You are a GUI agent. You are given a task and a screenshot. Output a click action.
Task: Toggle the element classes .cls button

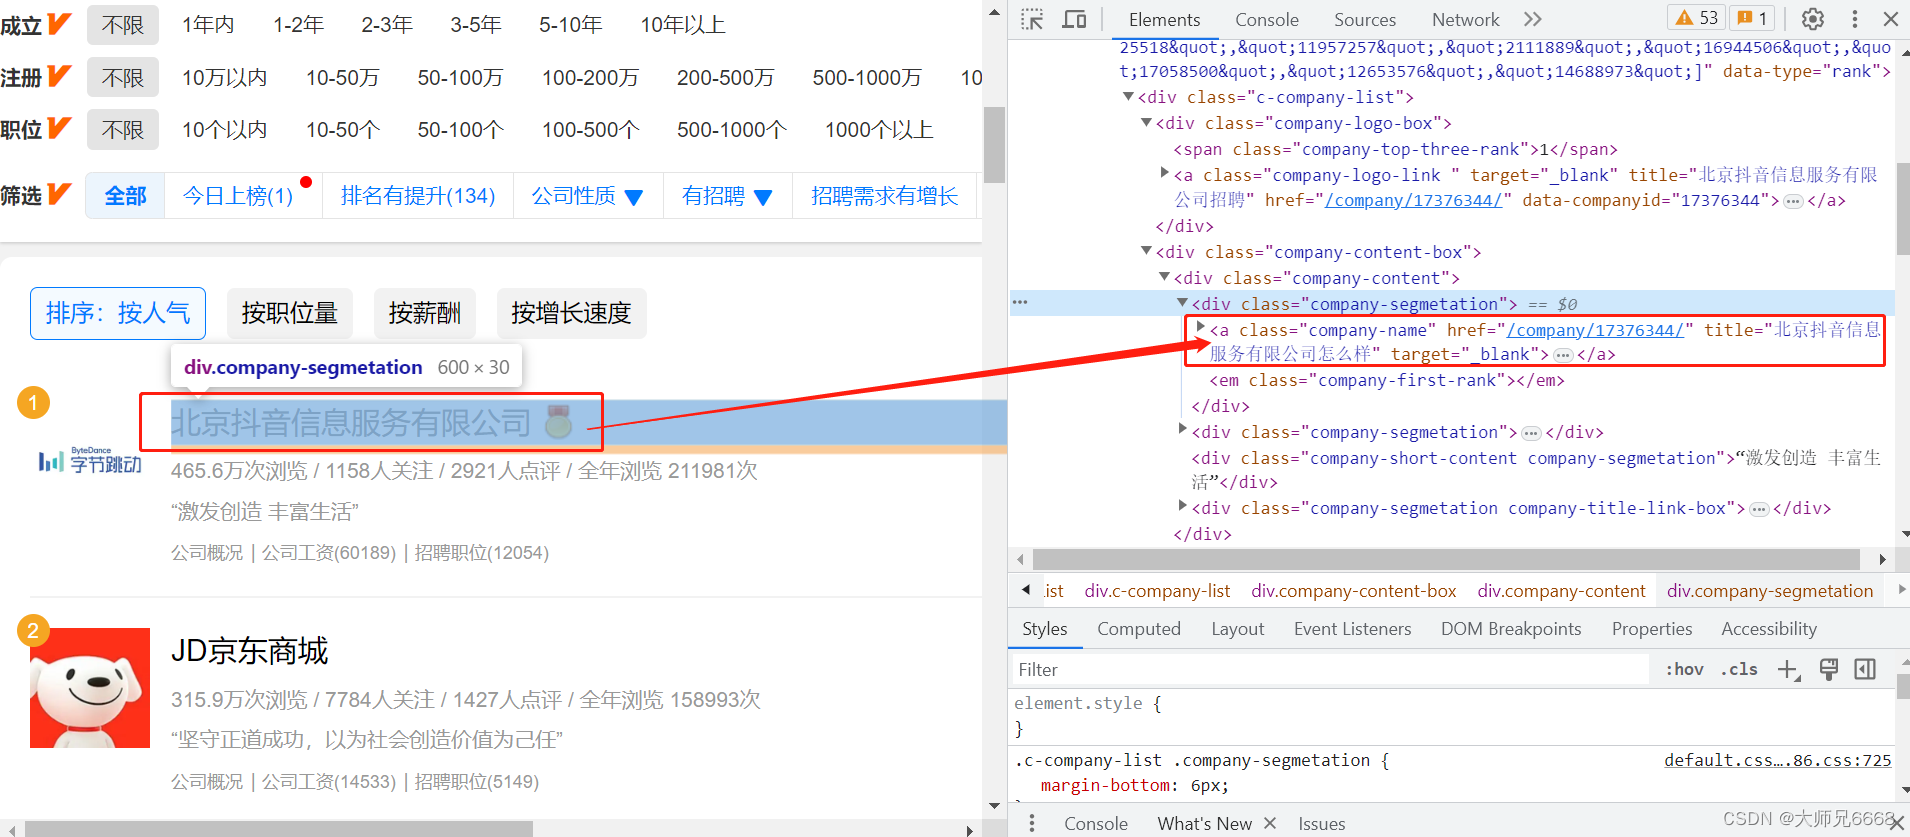(x=1739, y=670)
